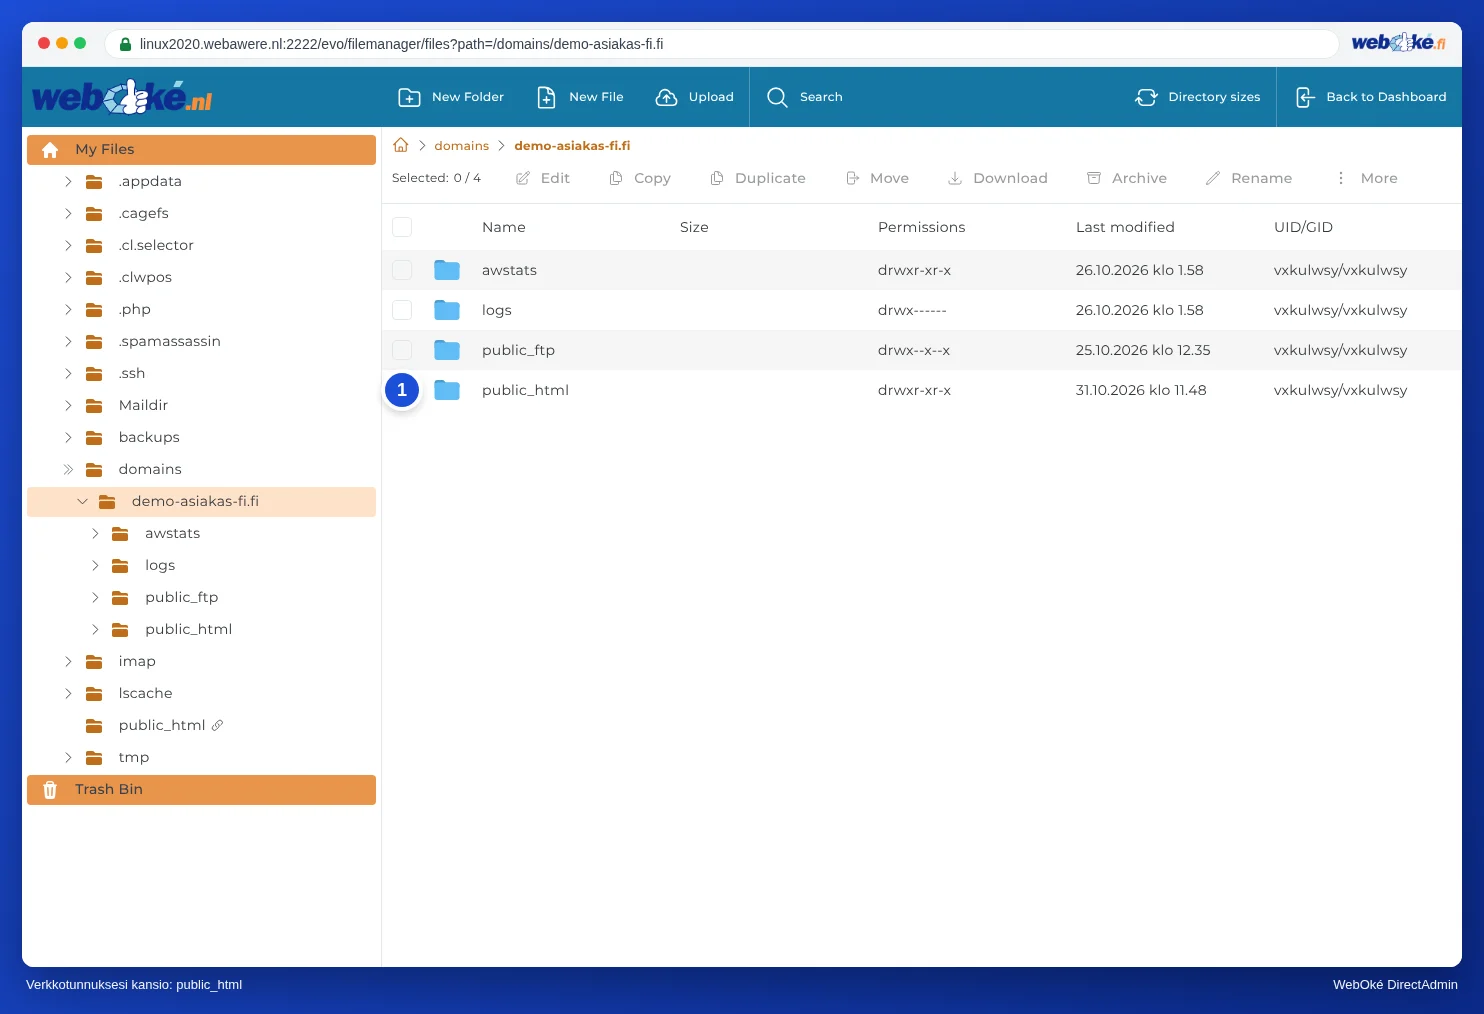Expand the Maildir folder chevron
1484x1014 pixels.
pyautogui.click(x=68, y=405)
